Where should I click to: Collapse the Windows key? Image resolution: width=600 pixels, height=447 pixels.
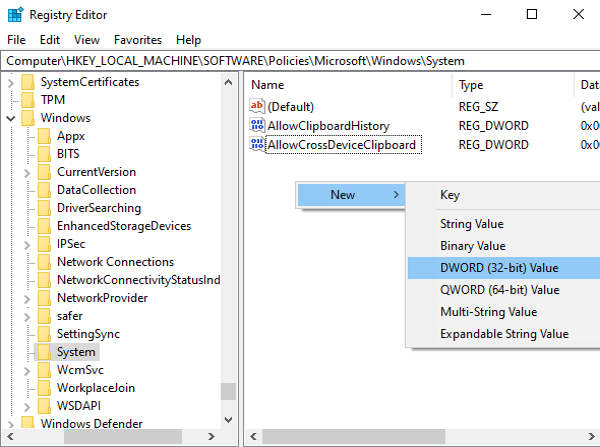[x=11, y=118]
